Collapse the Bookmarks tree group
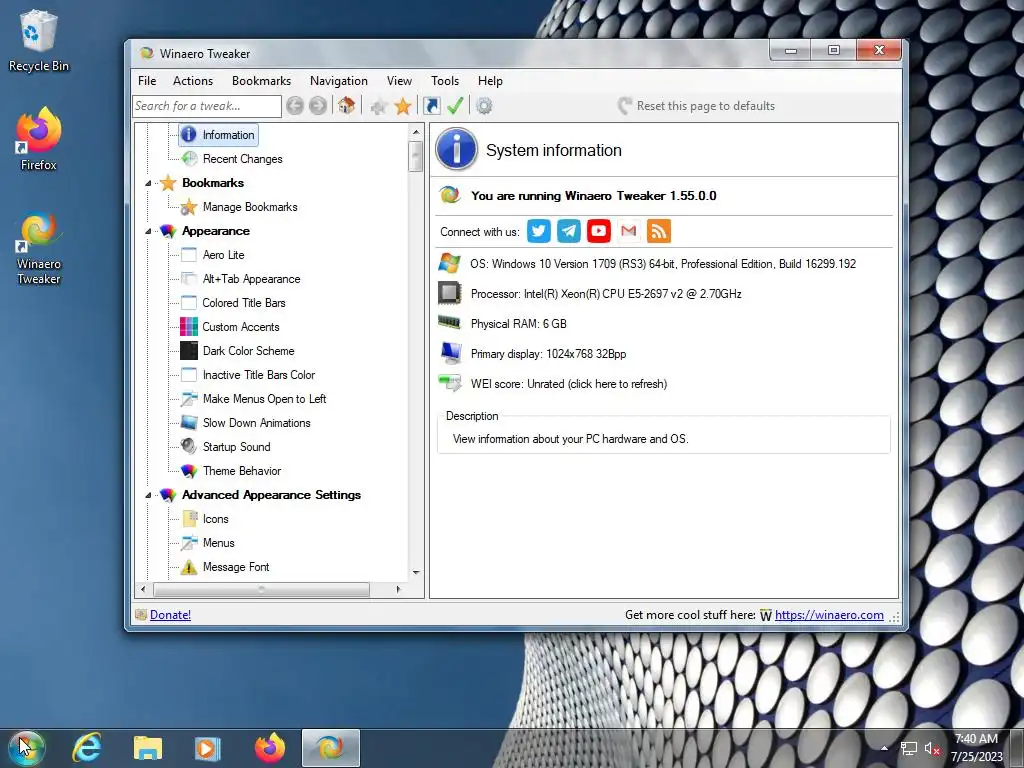This screenshot has width=1024, height=768. (148, 184)
